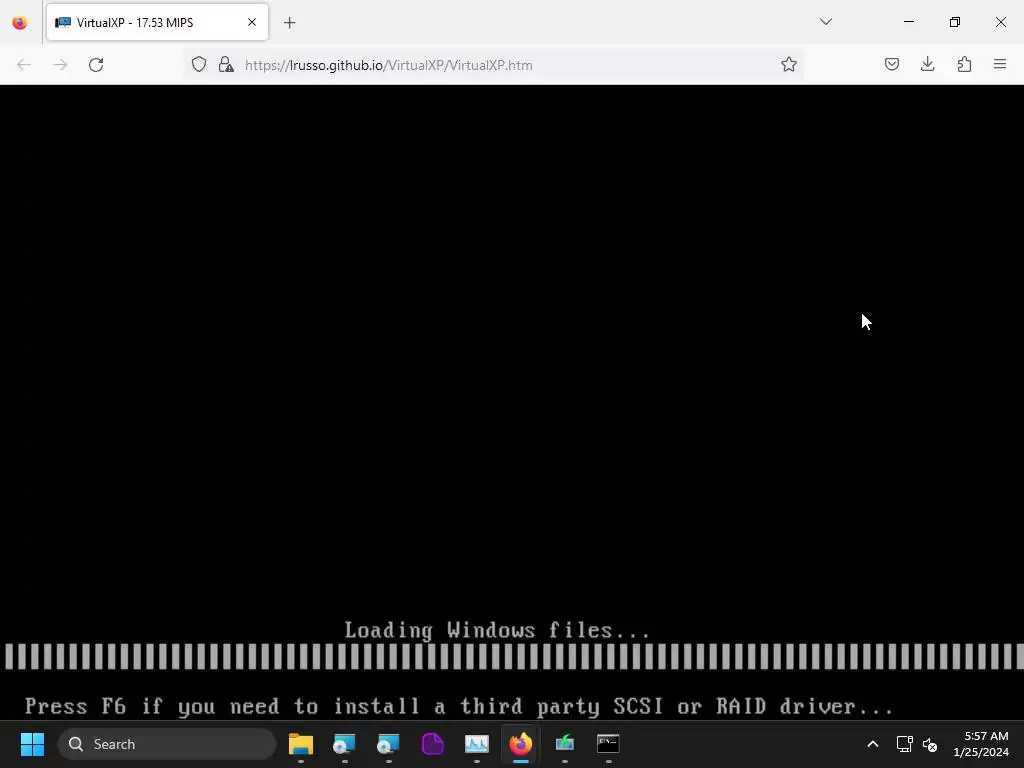Open Firefox downloads panel

pyautogui.click(x=927, y=64)
